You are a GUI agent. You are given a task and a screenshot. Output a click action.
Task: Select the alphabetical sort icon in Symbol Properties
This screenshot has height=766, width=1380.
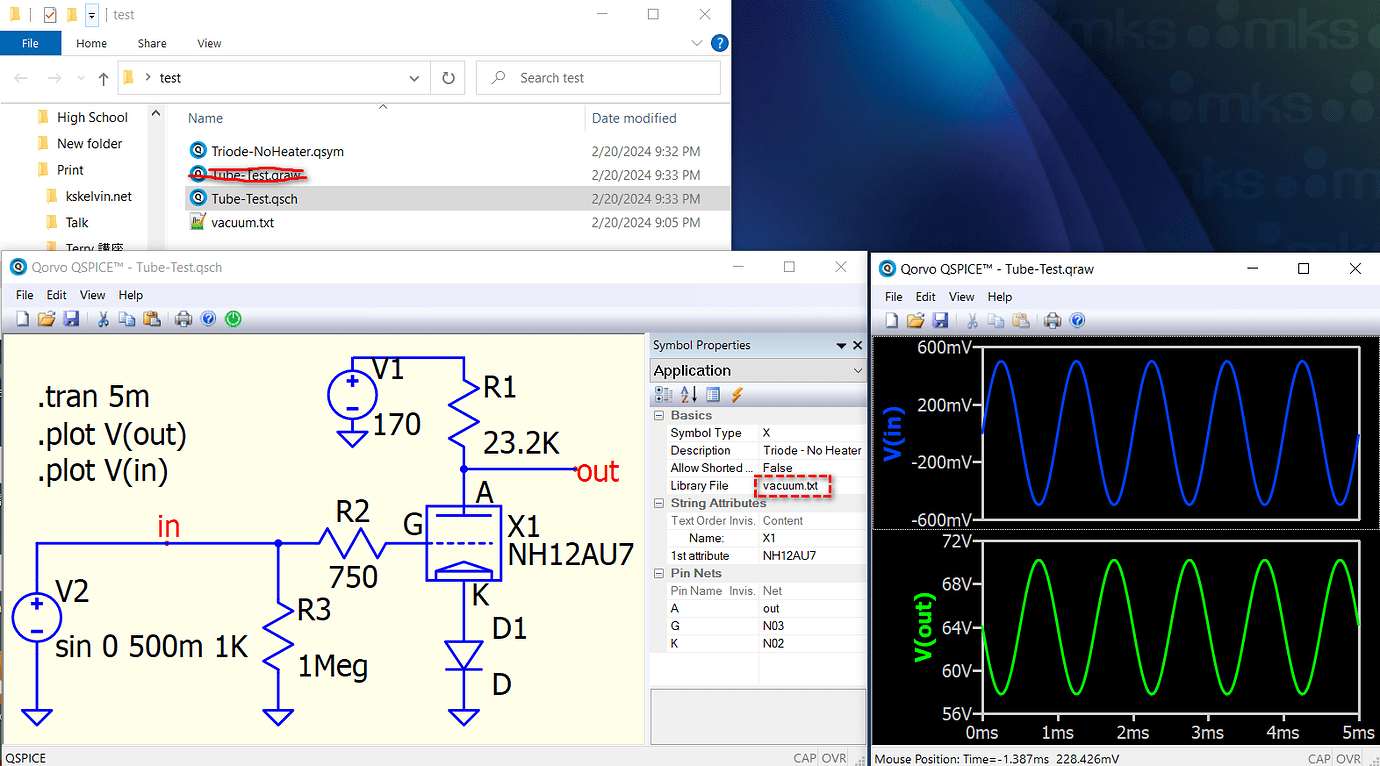pos(686,394)
